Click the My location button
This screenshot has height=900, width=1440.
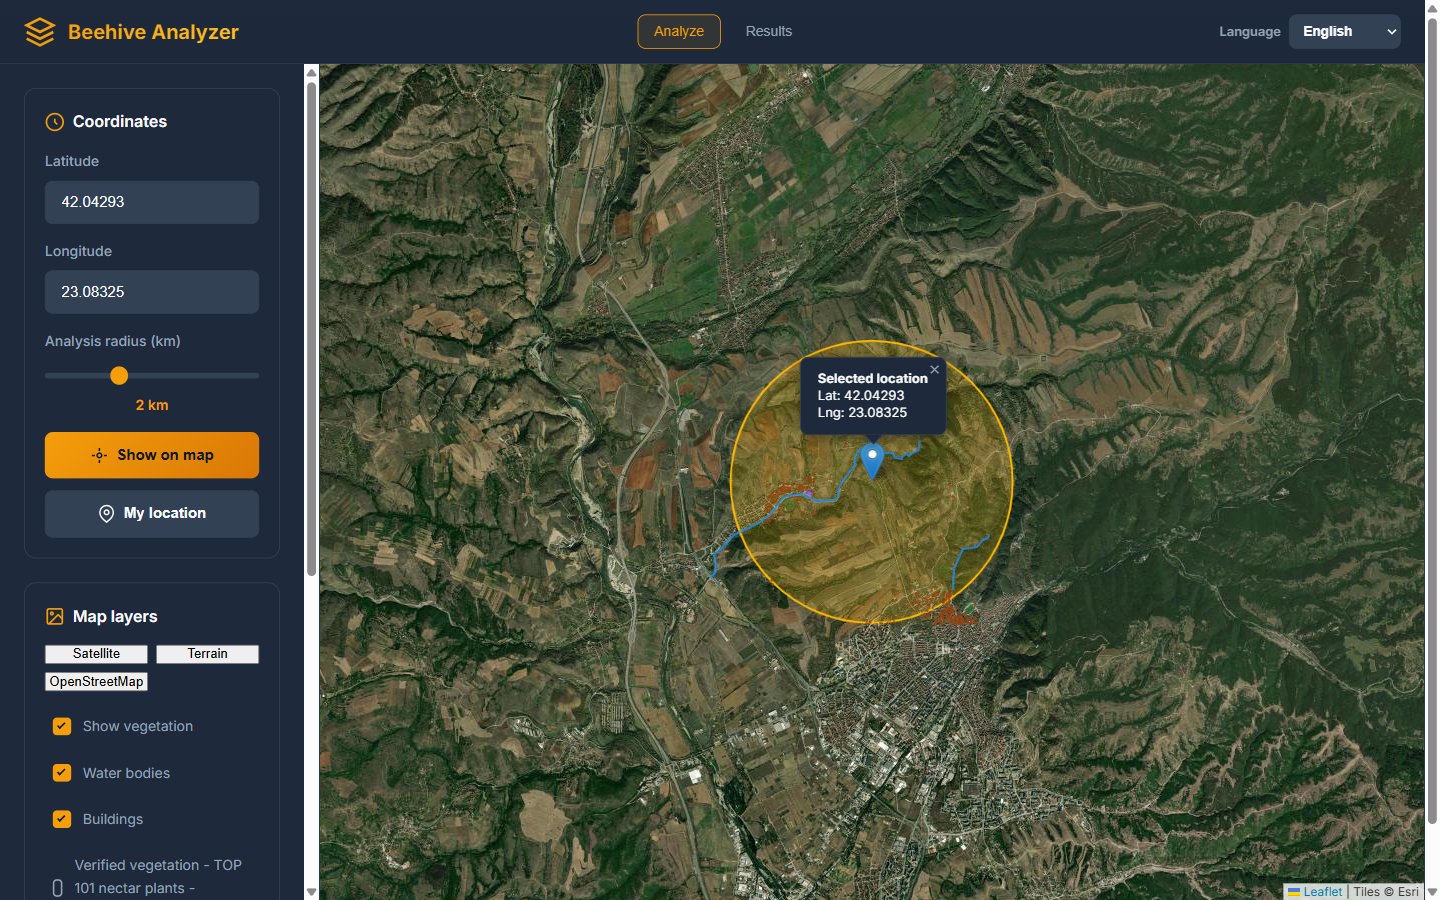point(152,513)
